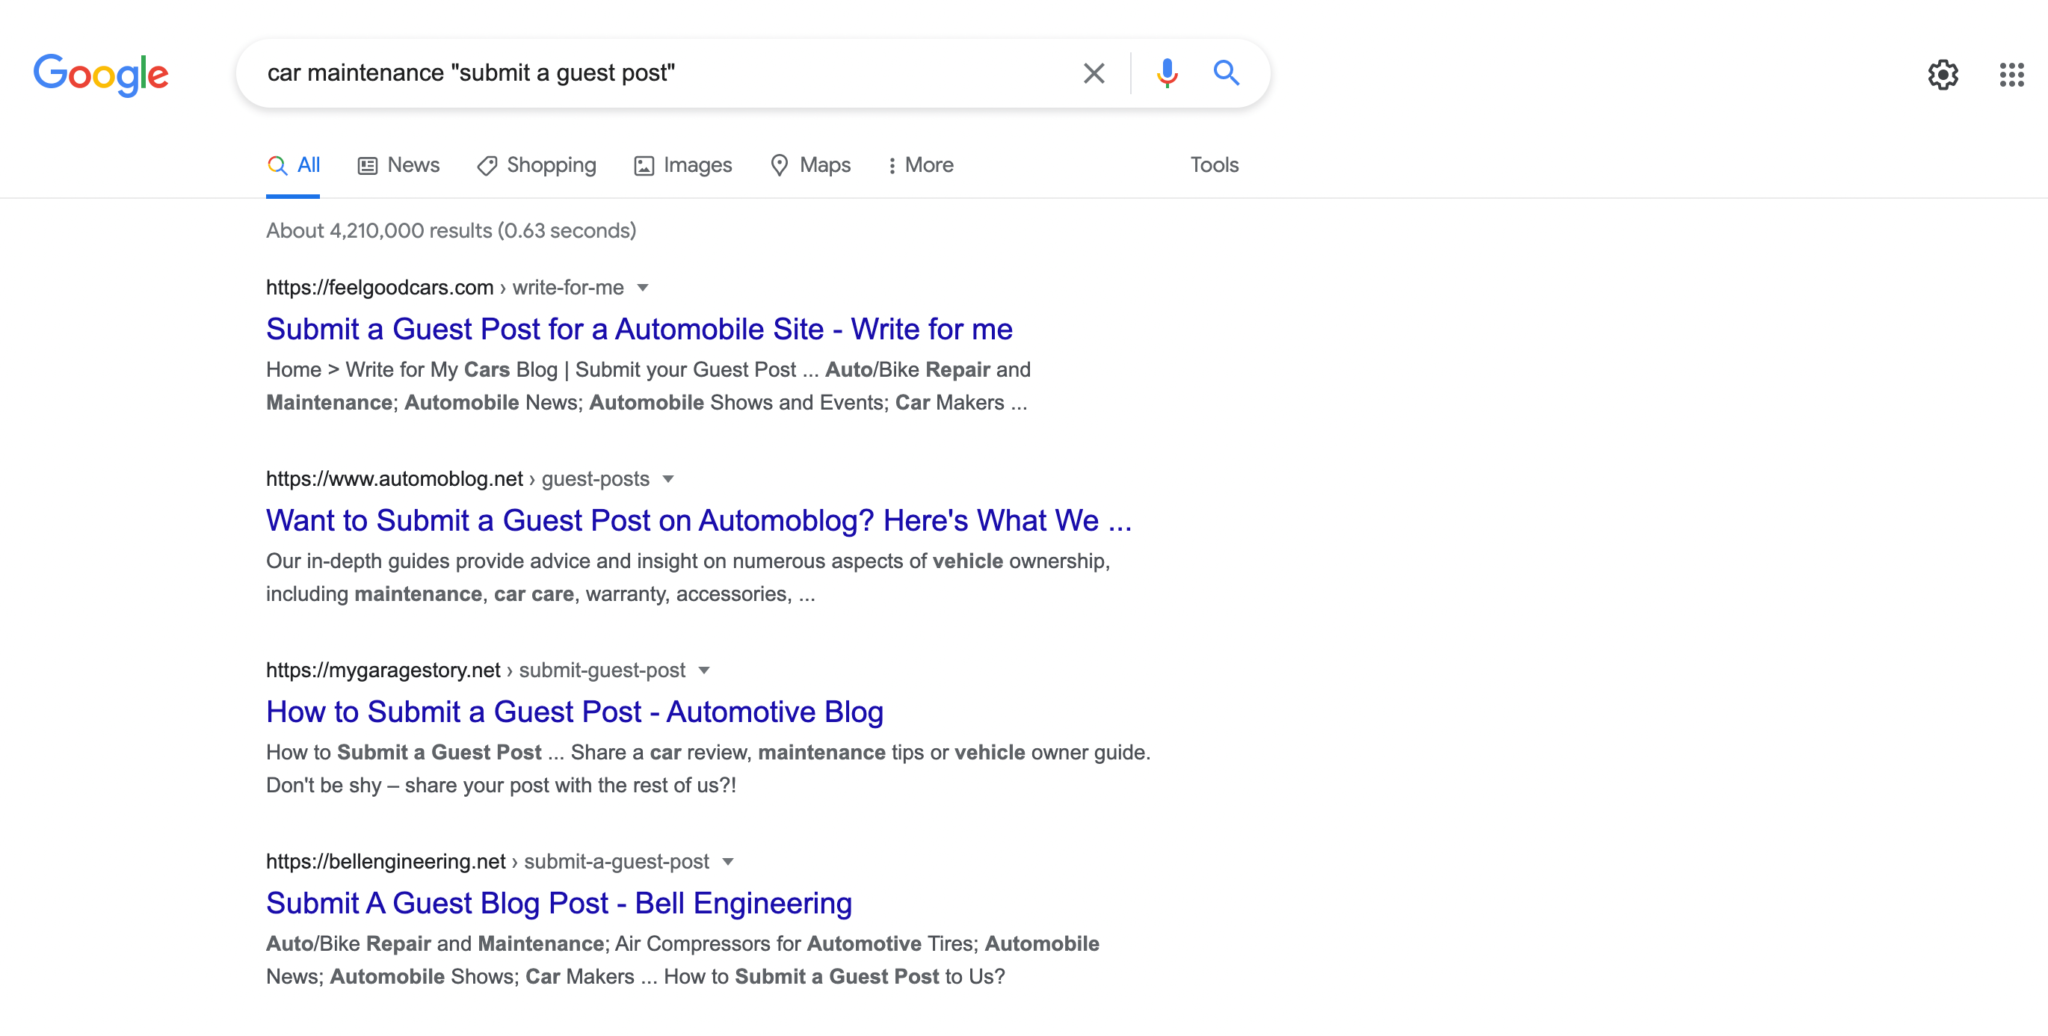2048x1036 pixels.
Task: Open the Google apps grid icon
Action: (x=2012, y=75)
